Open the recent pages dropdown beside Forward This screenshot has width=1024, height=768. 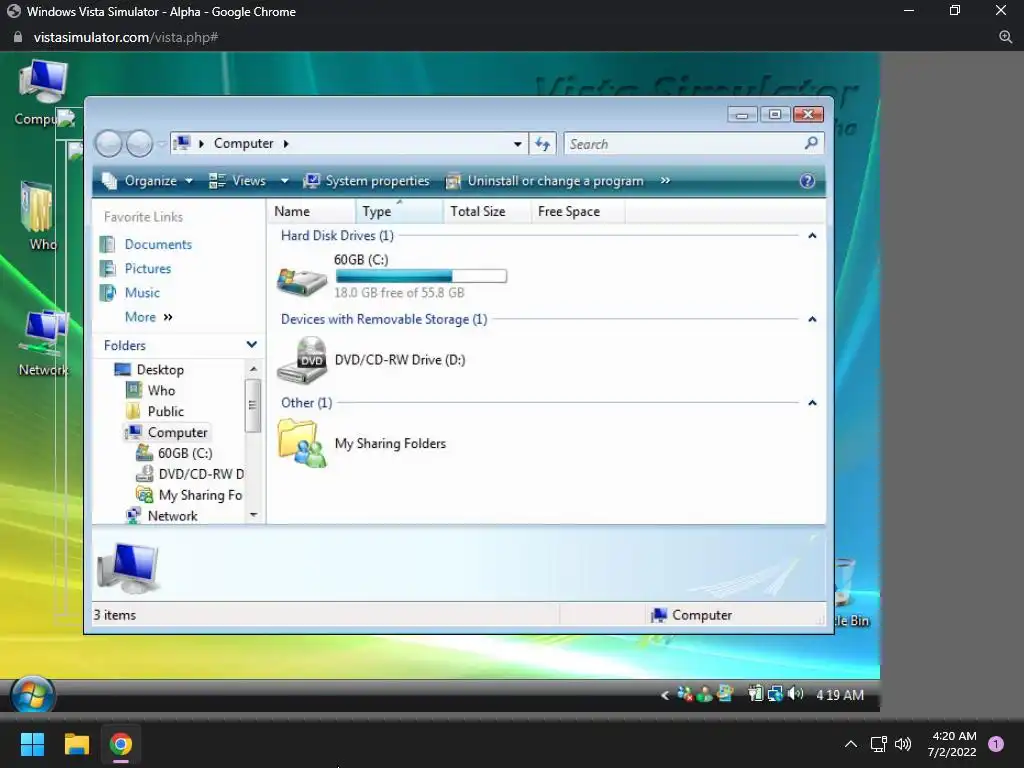click(161, 144)
